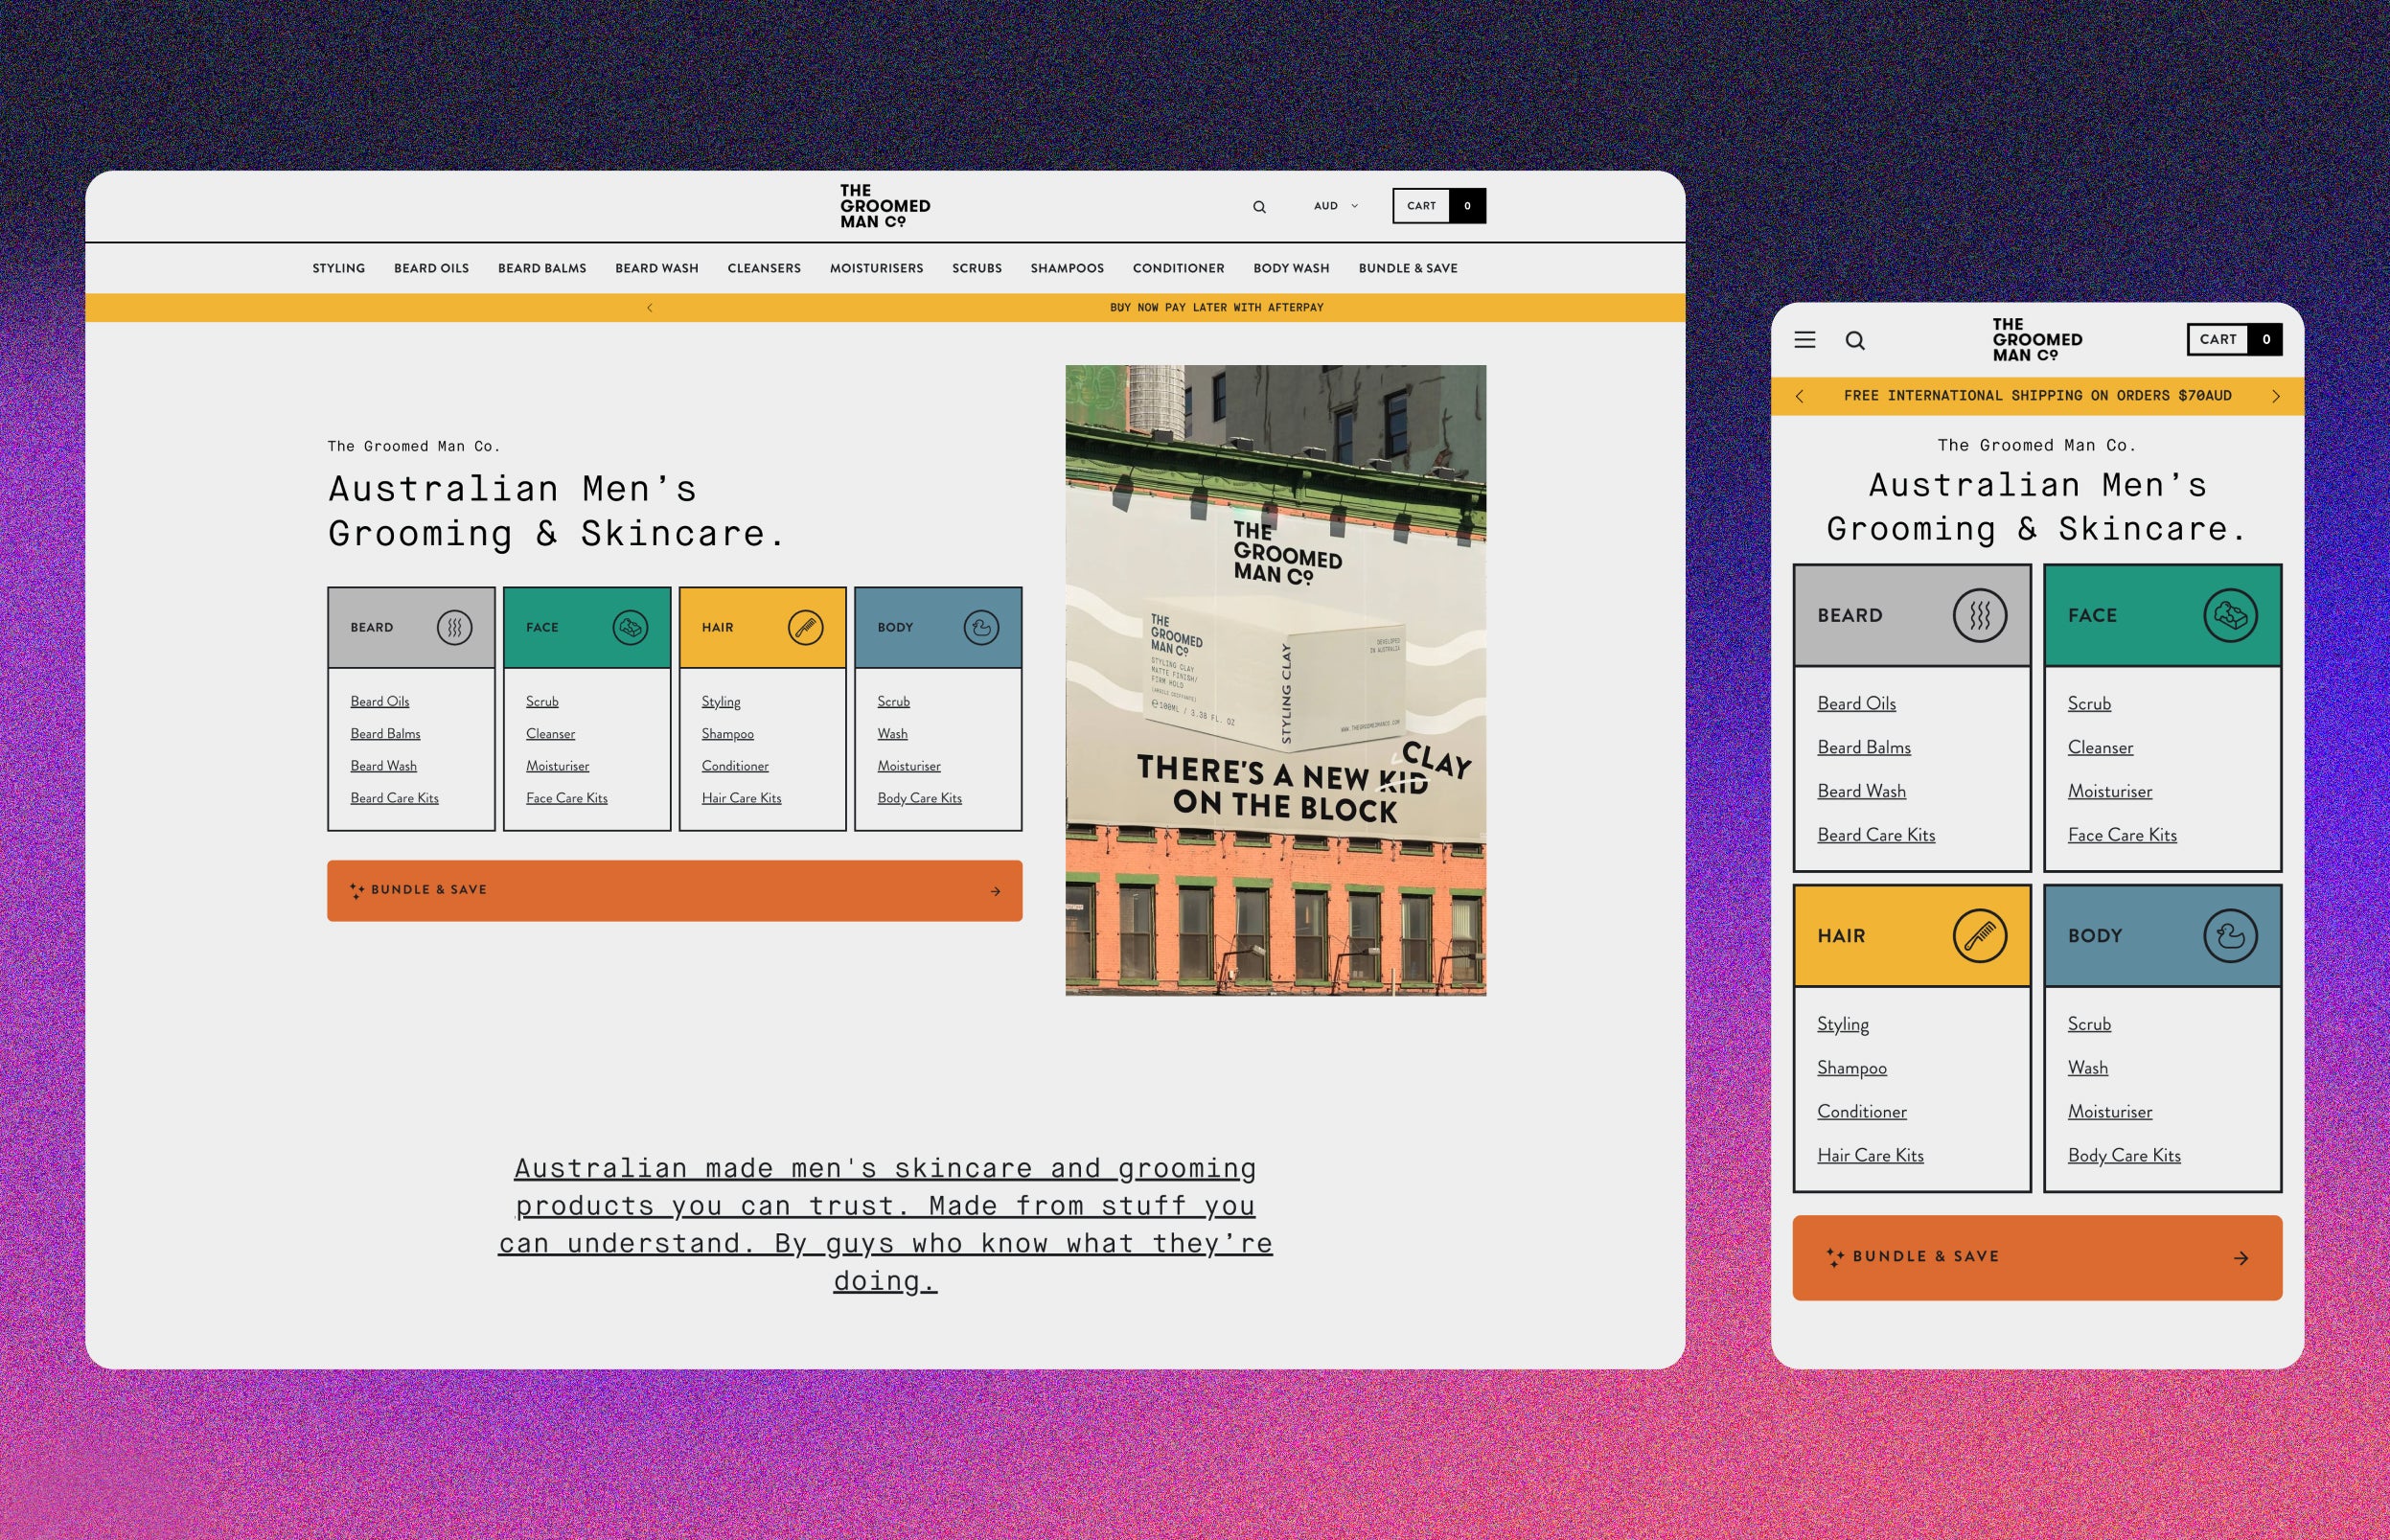Click the desktop search magnifier icon
Viewport: 2390px width, 1540px height.
click(x=1259, y=207)
